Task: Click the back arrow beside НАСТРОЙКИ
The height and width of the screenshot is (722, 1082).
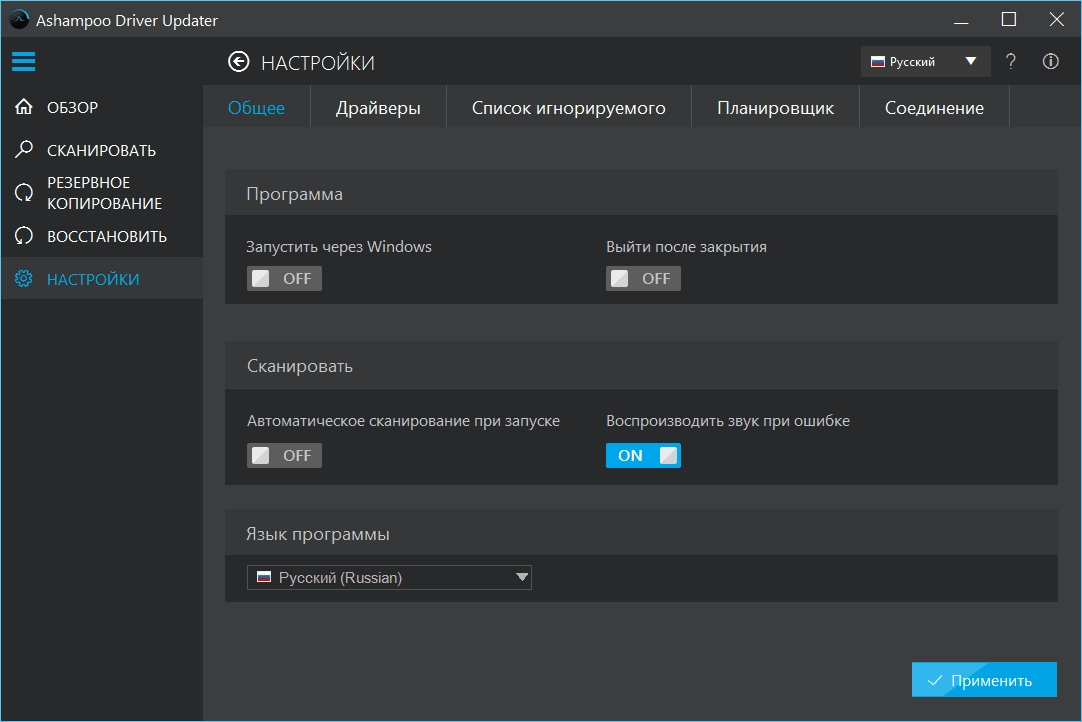Action: click(239, 62)
